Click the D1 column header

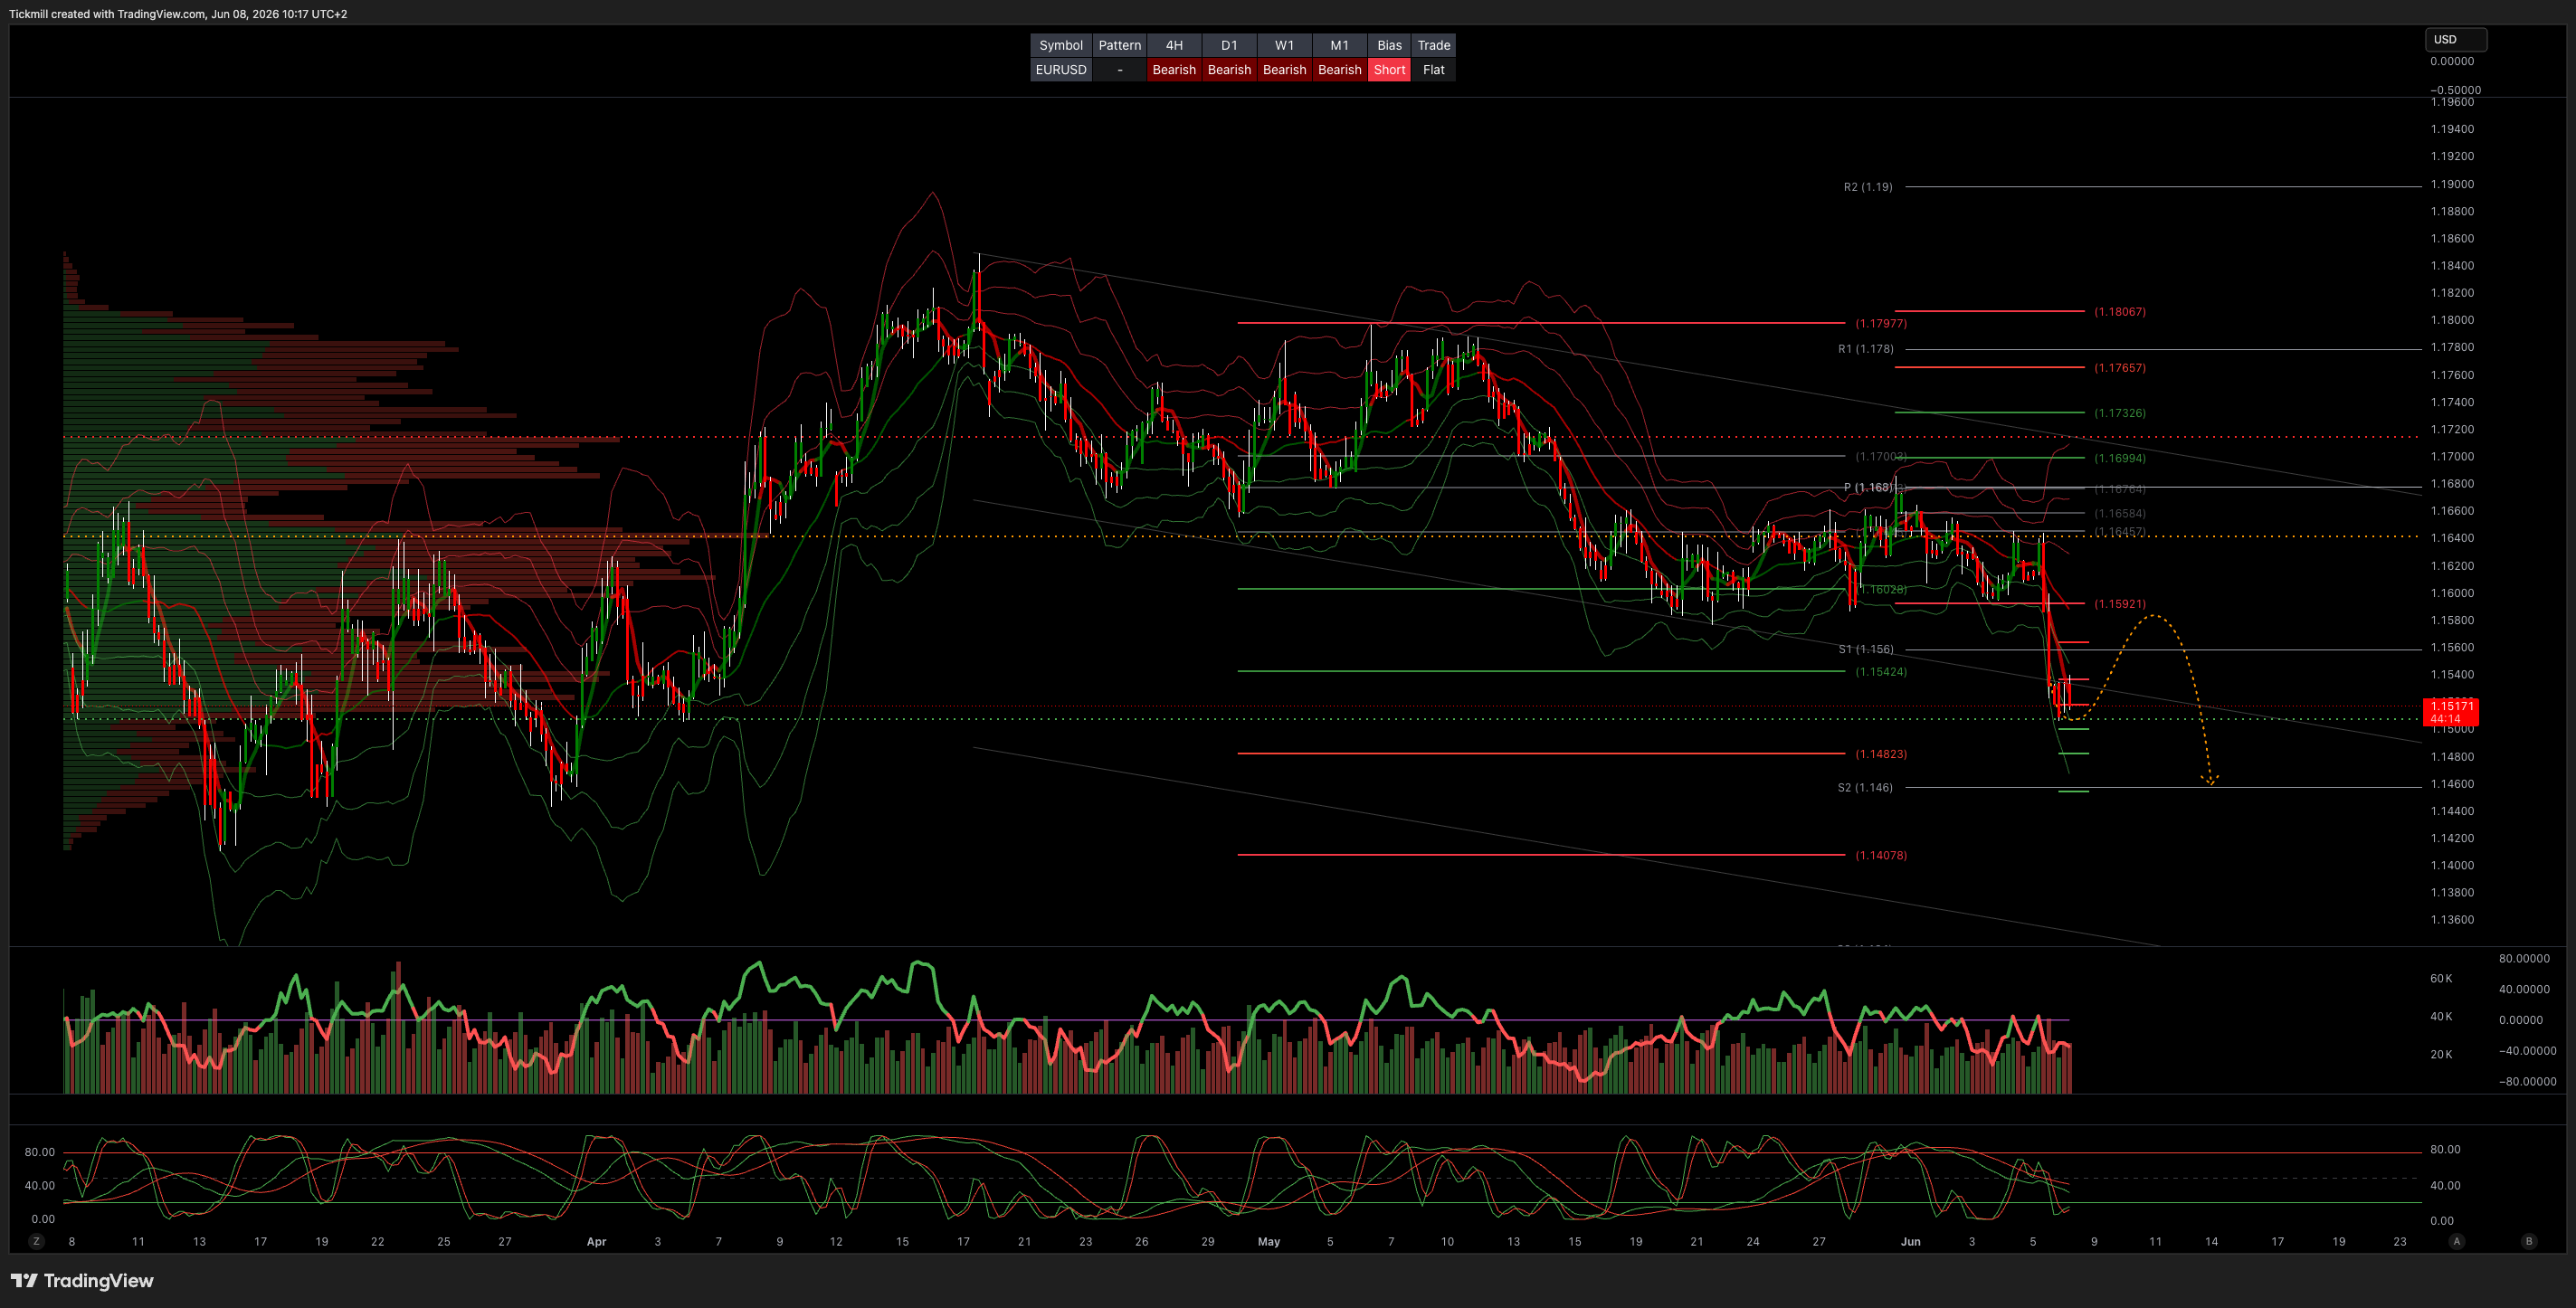(x=1229, y=45)
